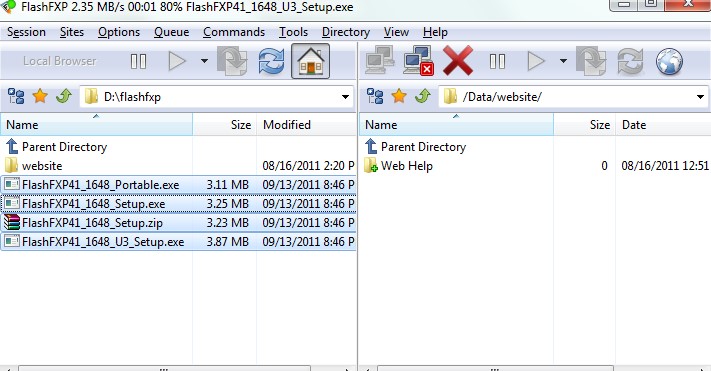Pause transfer in local pane toolbar
Viewport: 711px width, 371px height.
pos(138,61)
